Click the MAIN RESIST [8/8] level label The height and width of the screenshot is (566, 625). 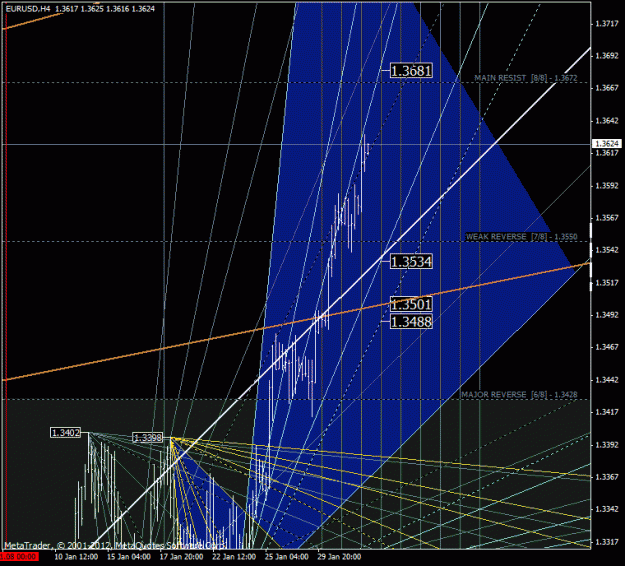click(x=526, y=78)
